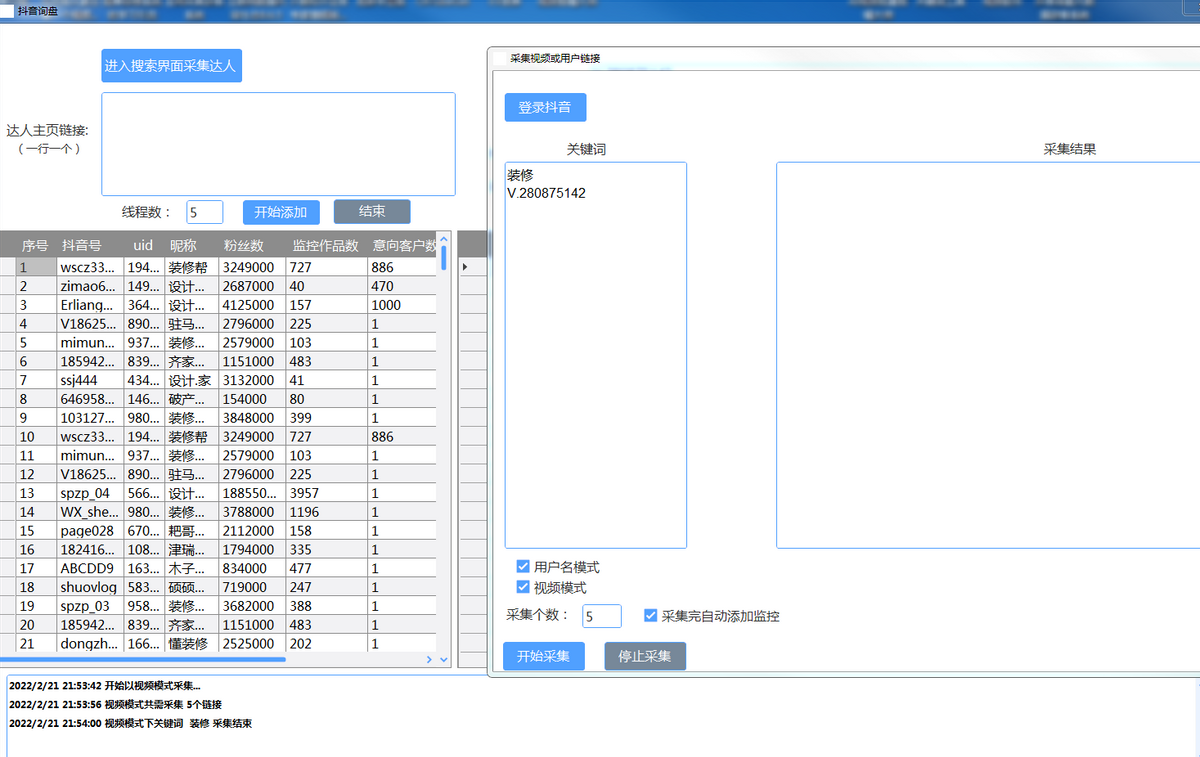Toggle the 用户名模式 checkbox
This screenshot has height=757, width=1200.
click(x=523, y=567)
